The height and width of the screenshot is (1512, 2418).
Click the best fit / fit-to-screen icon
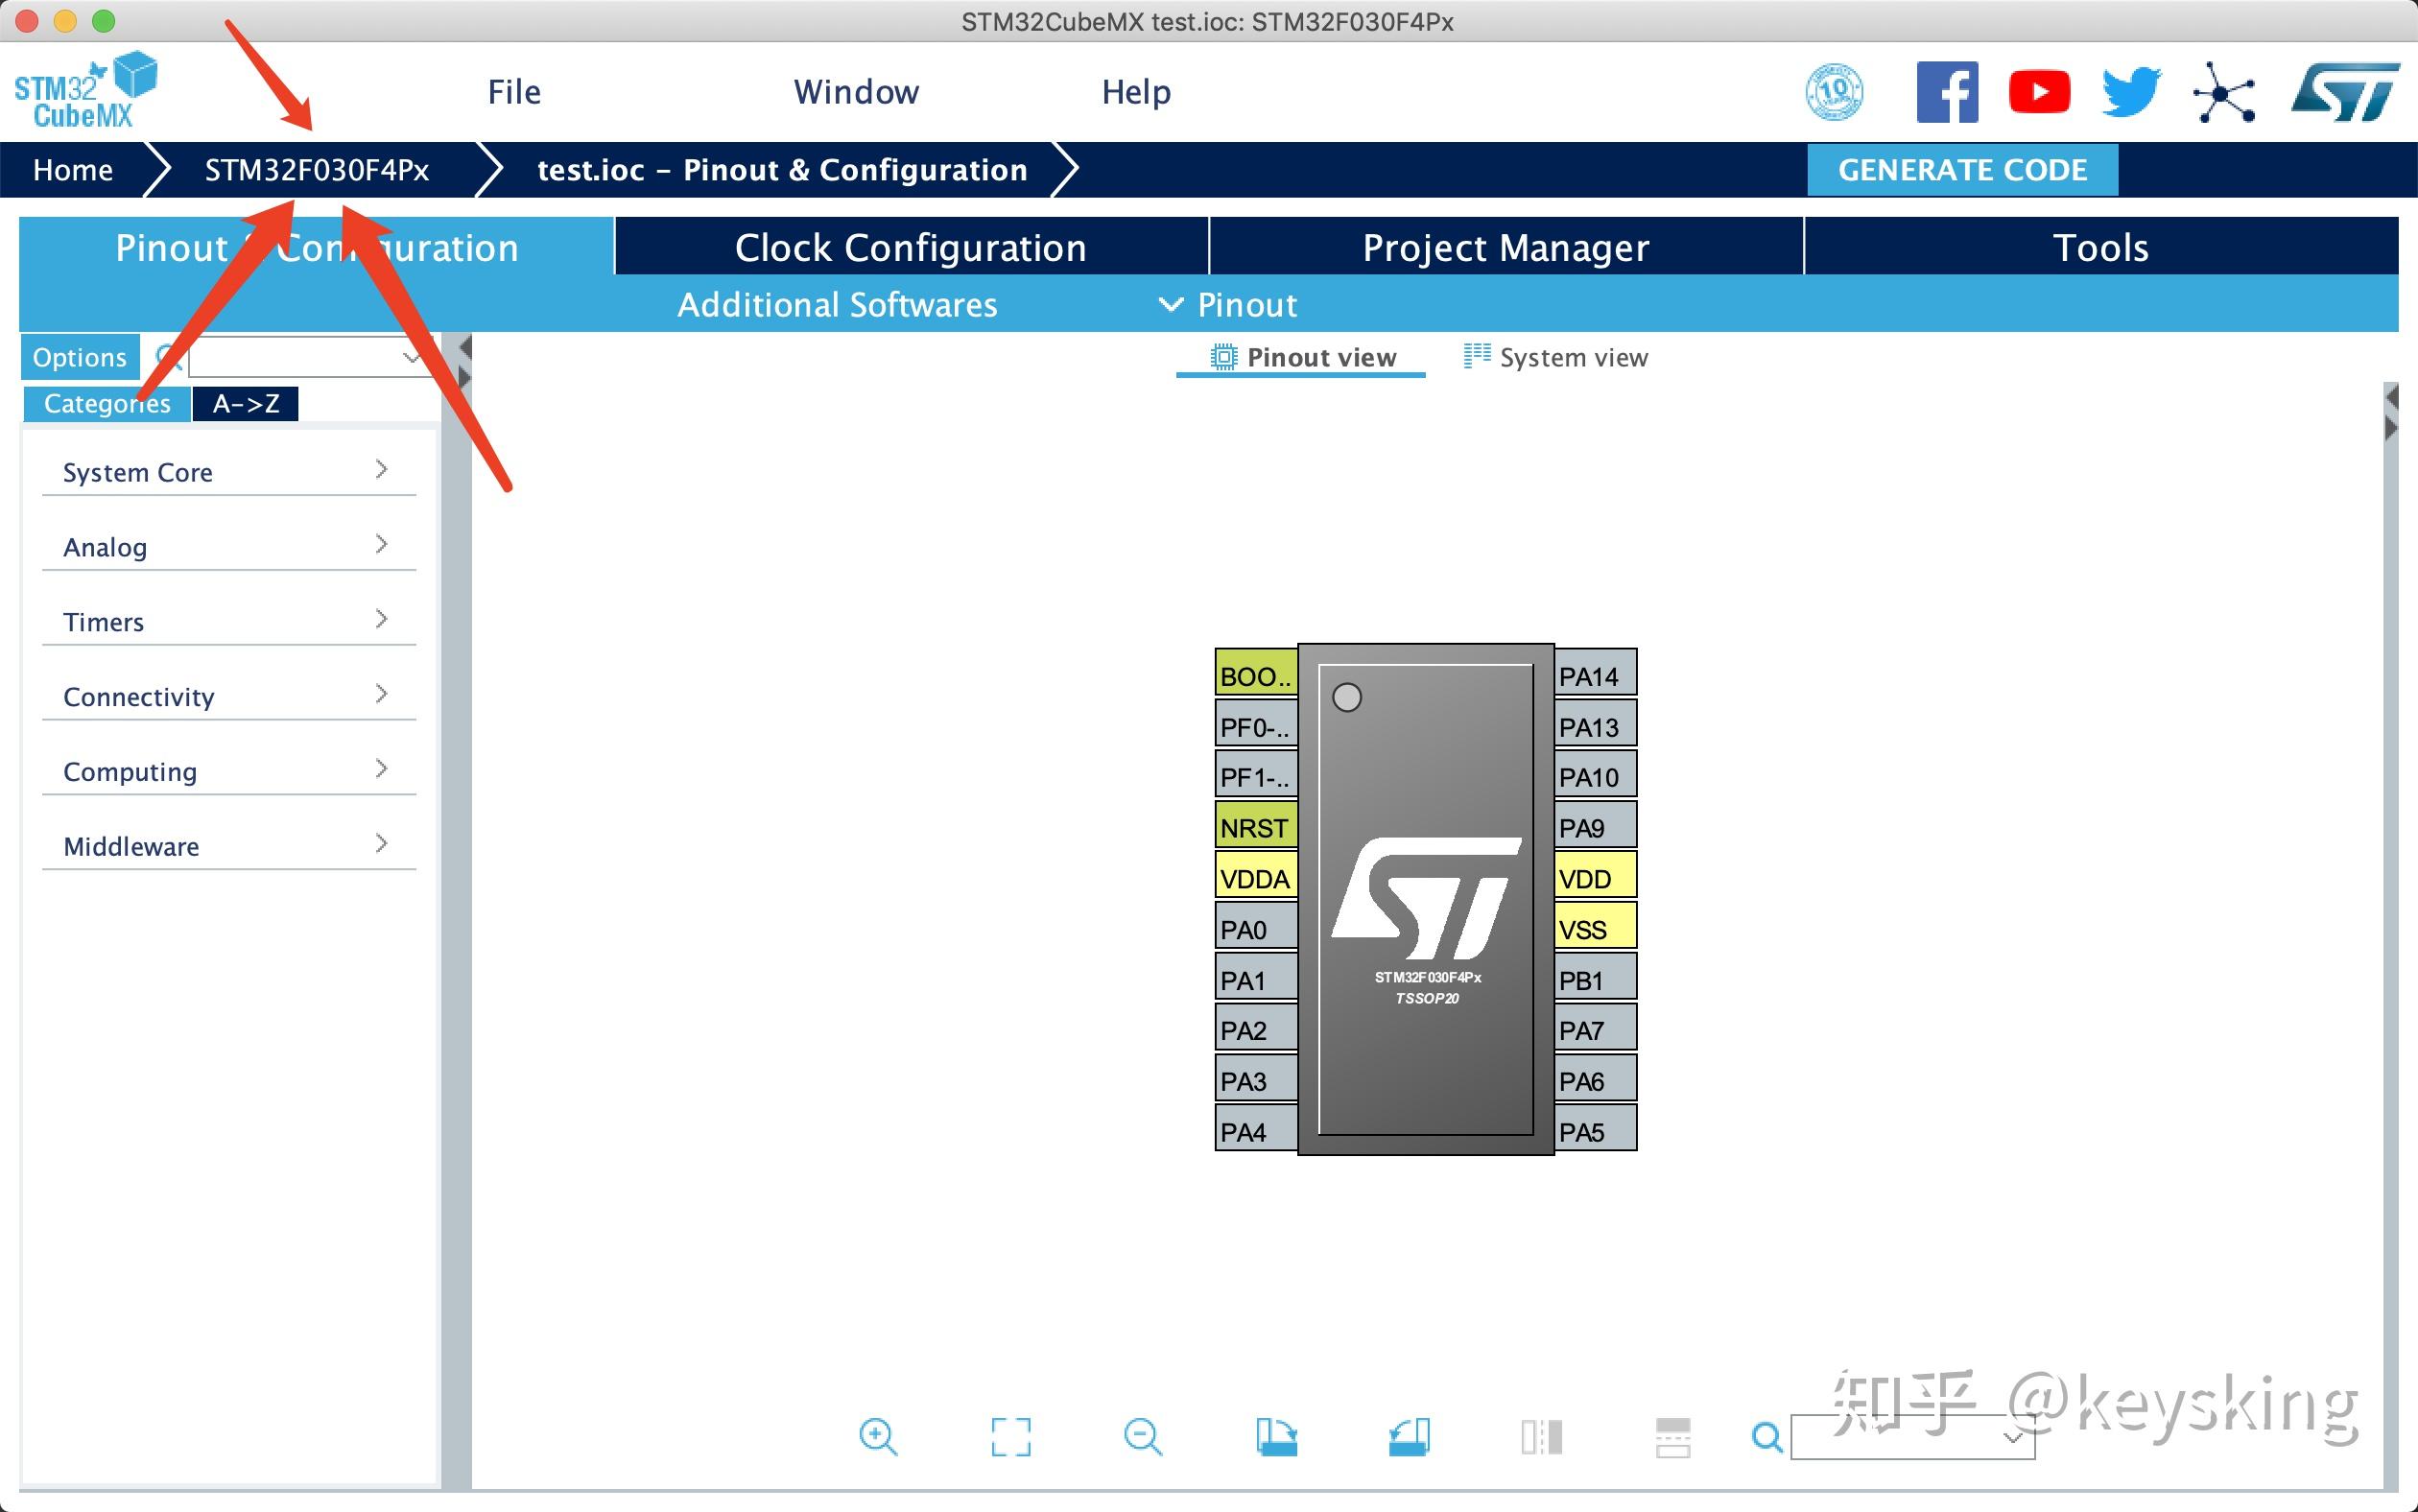(1010, 1437)
